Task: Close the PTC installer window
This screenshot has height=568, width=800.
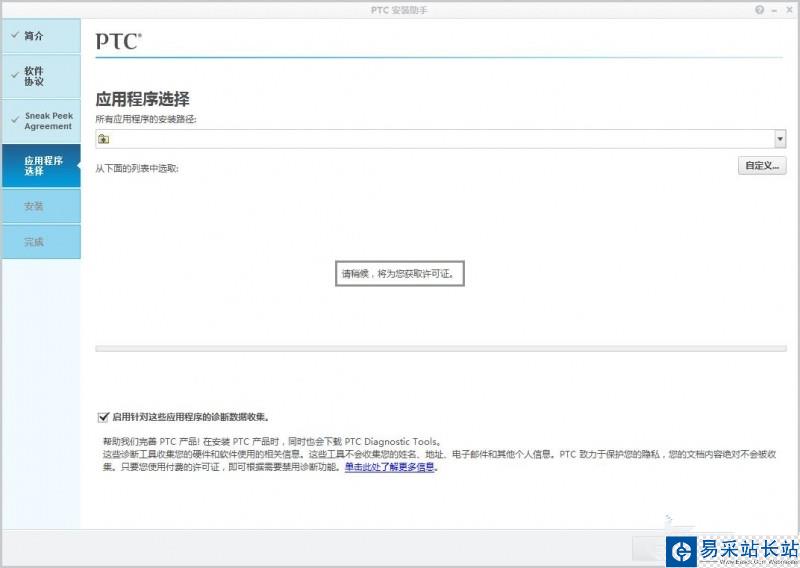Action: click(x=789, y=10)
